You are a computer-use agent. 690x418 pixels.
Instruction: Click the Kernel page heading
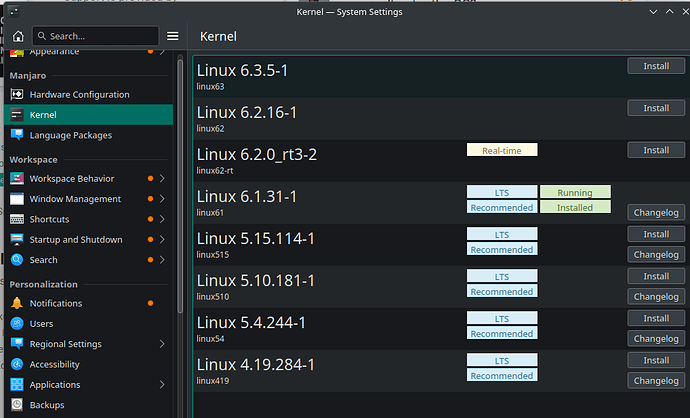coord(218,36)
